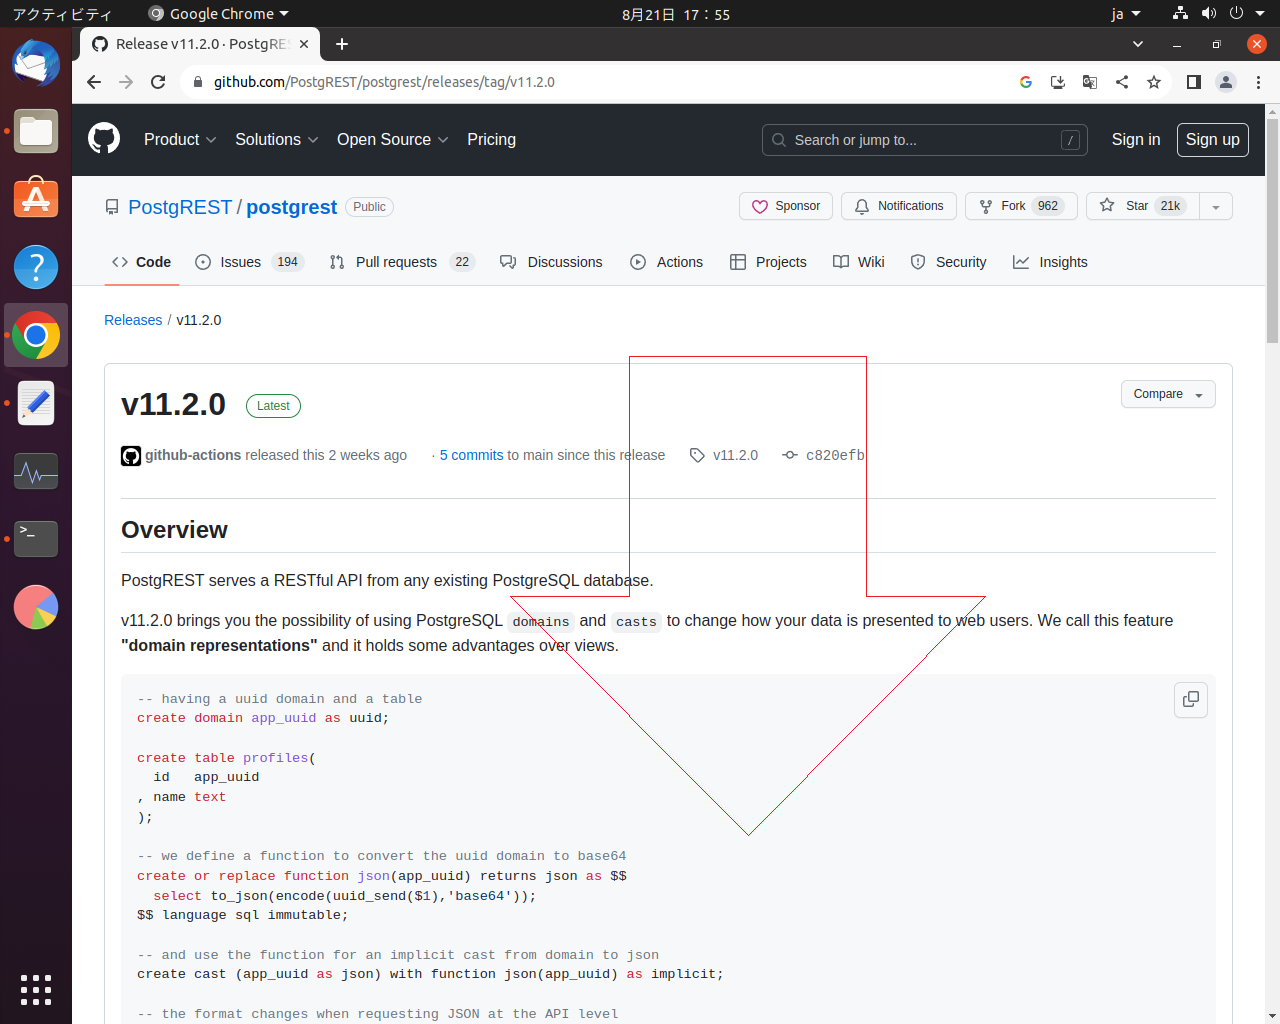Open Chrome three-dot menu

click(x=1259, y=82)
